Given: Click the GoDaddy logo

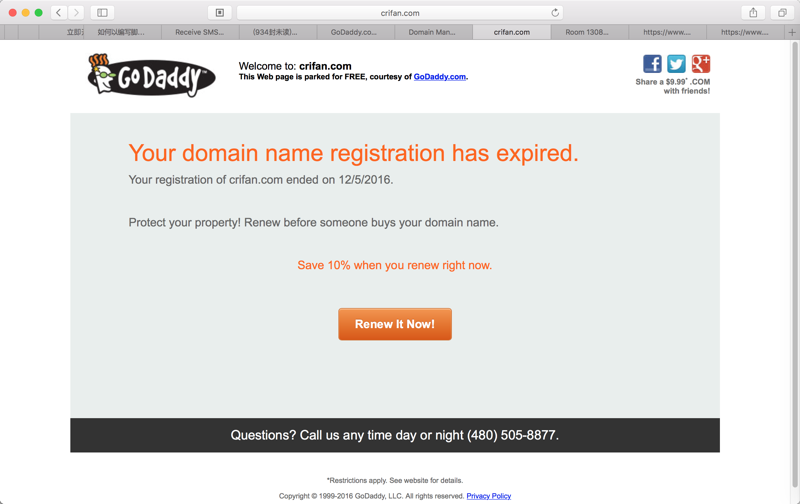Looking at the screenshot, I should coord(152,75).
